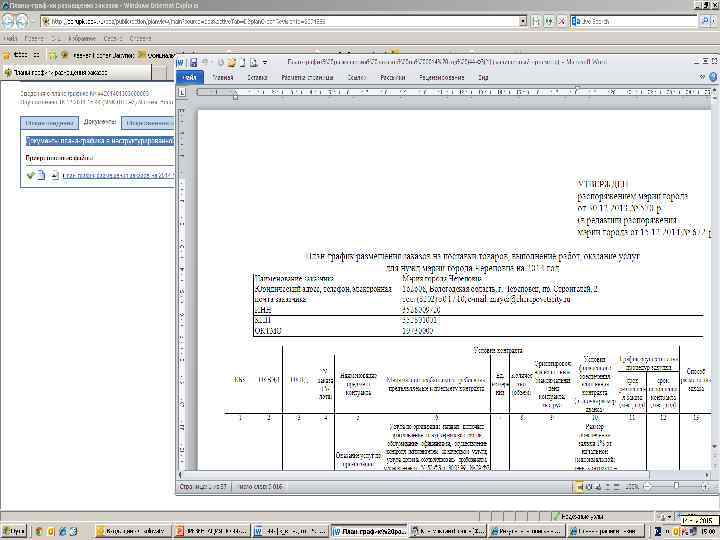This screenshot has height=540, width=720.
Task: Click the compatibility view icon beside the address bar
Action: (536, 21)
